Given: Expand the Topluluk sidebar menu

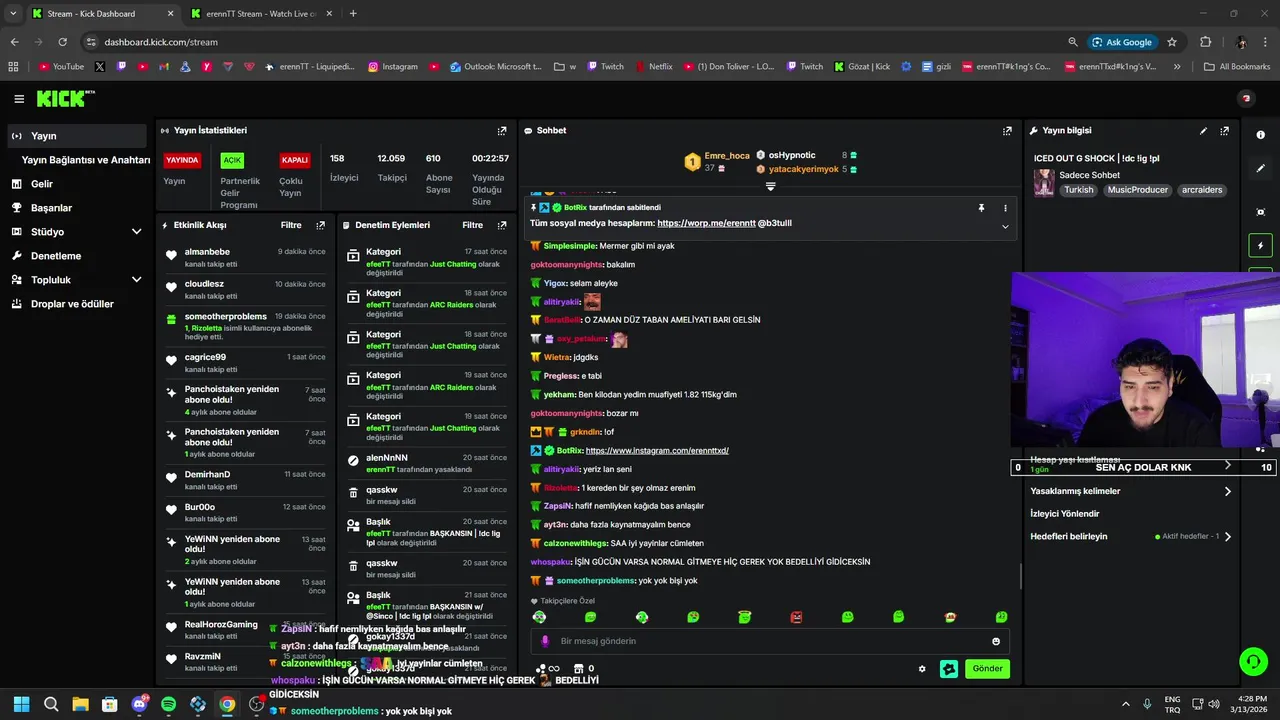Looking at the screenshot, I should coord(136,280).
